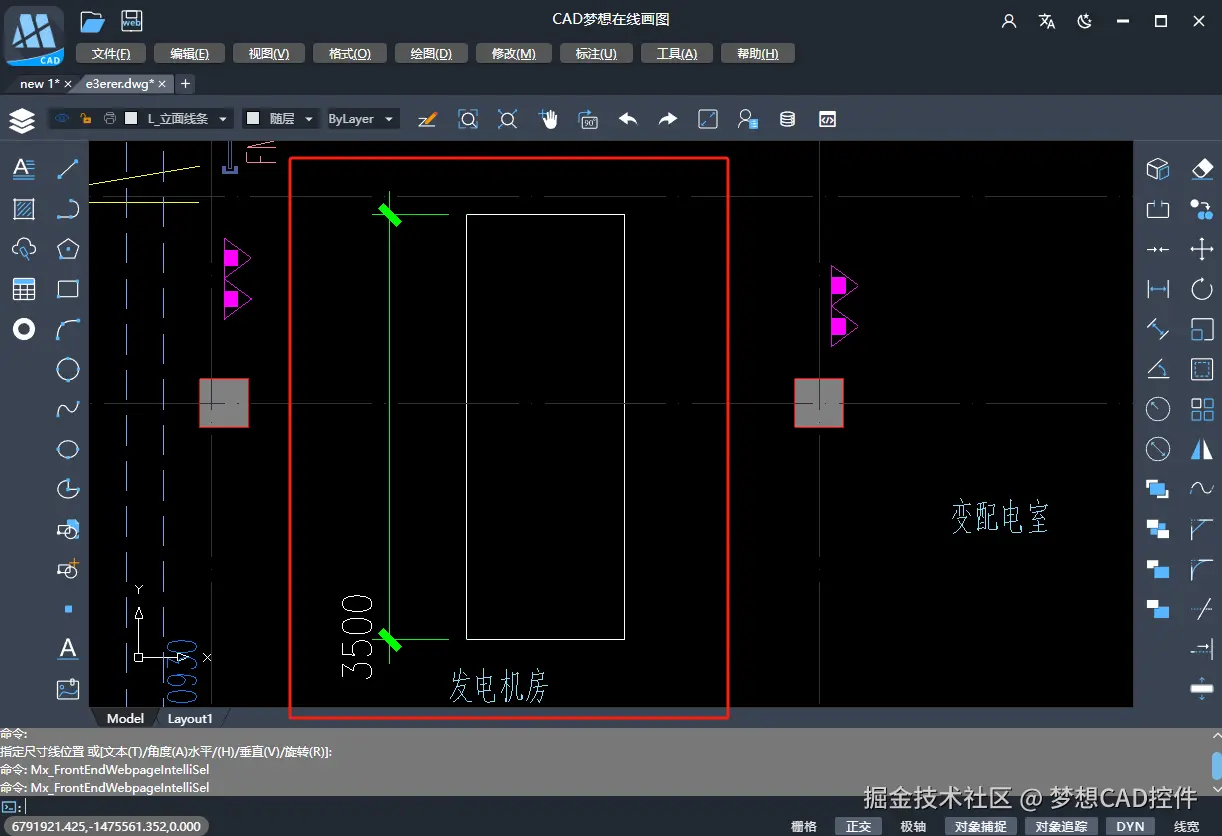This screenshot has height=836, width=1222.
Task: Open the Table creation tool
Action: tap(24, 289)
